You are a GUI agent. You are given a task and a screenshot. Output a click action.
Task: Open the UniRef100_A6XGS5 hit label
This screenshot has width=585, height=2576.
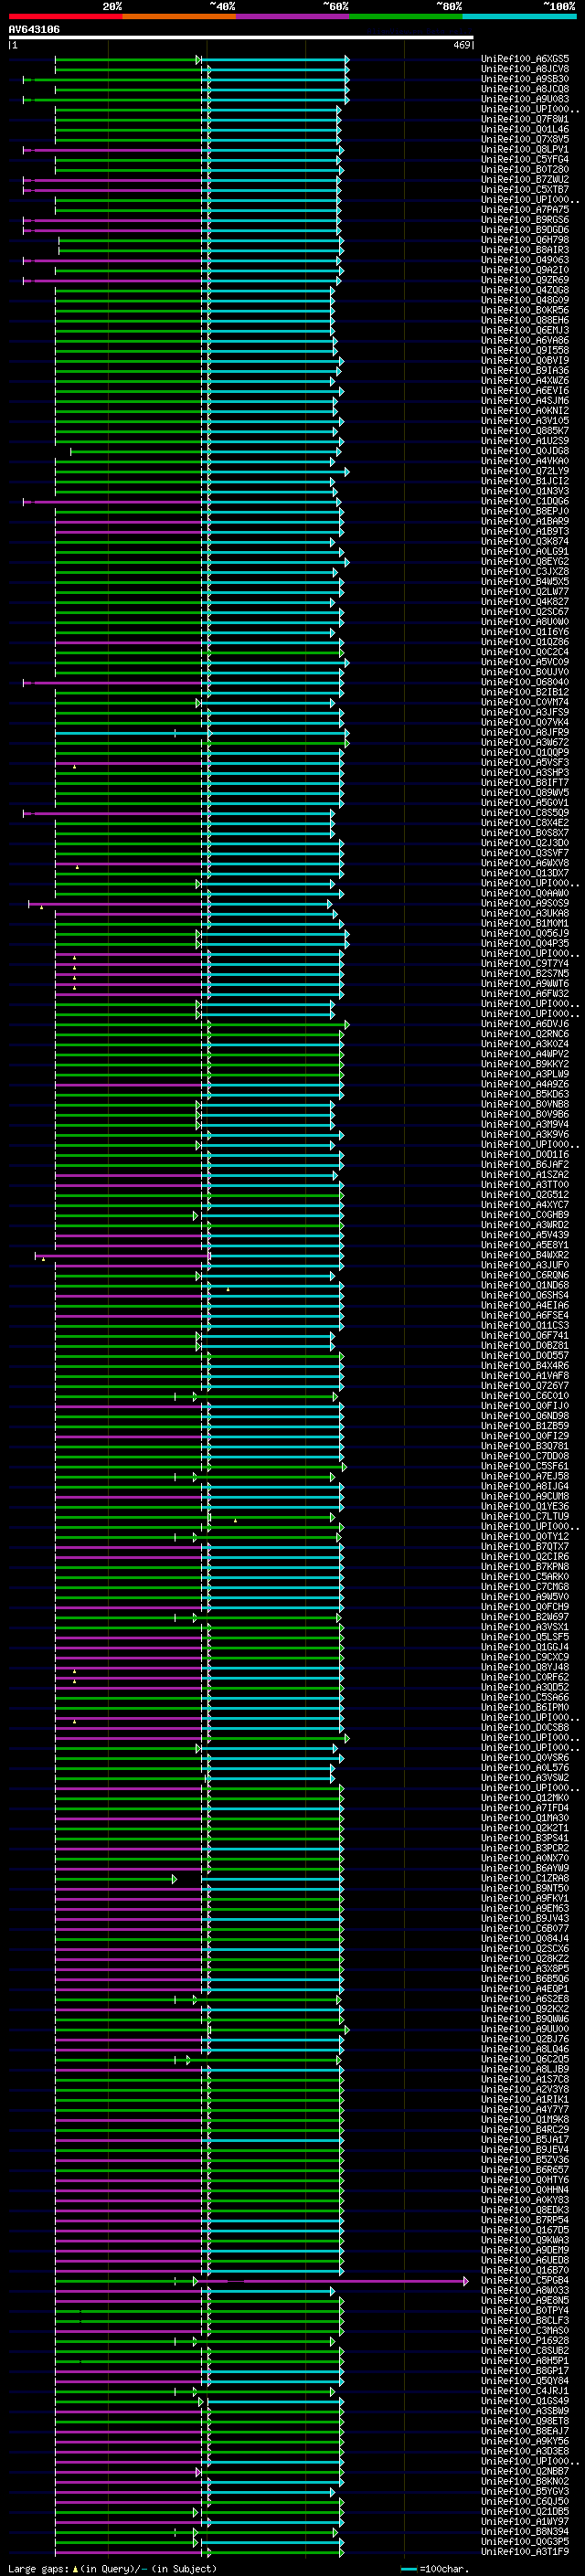click(x=525, y=59)
